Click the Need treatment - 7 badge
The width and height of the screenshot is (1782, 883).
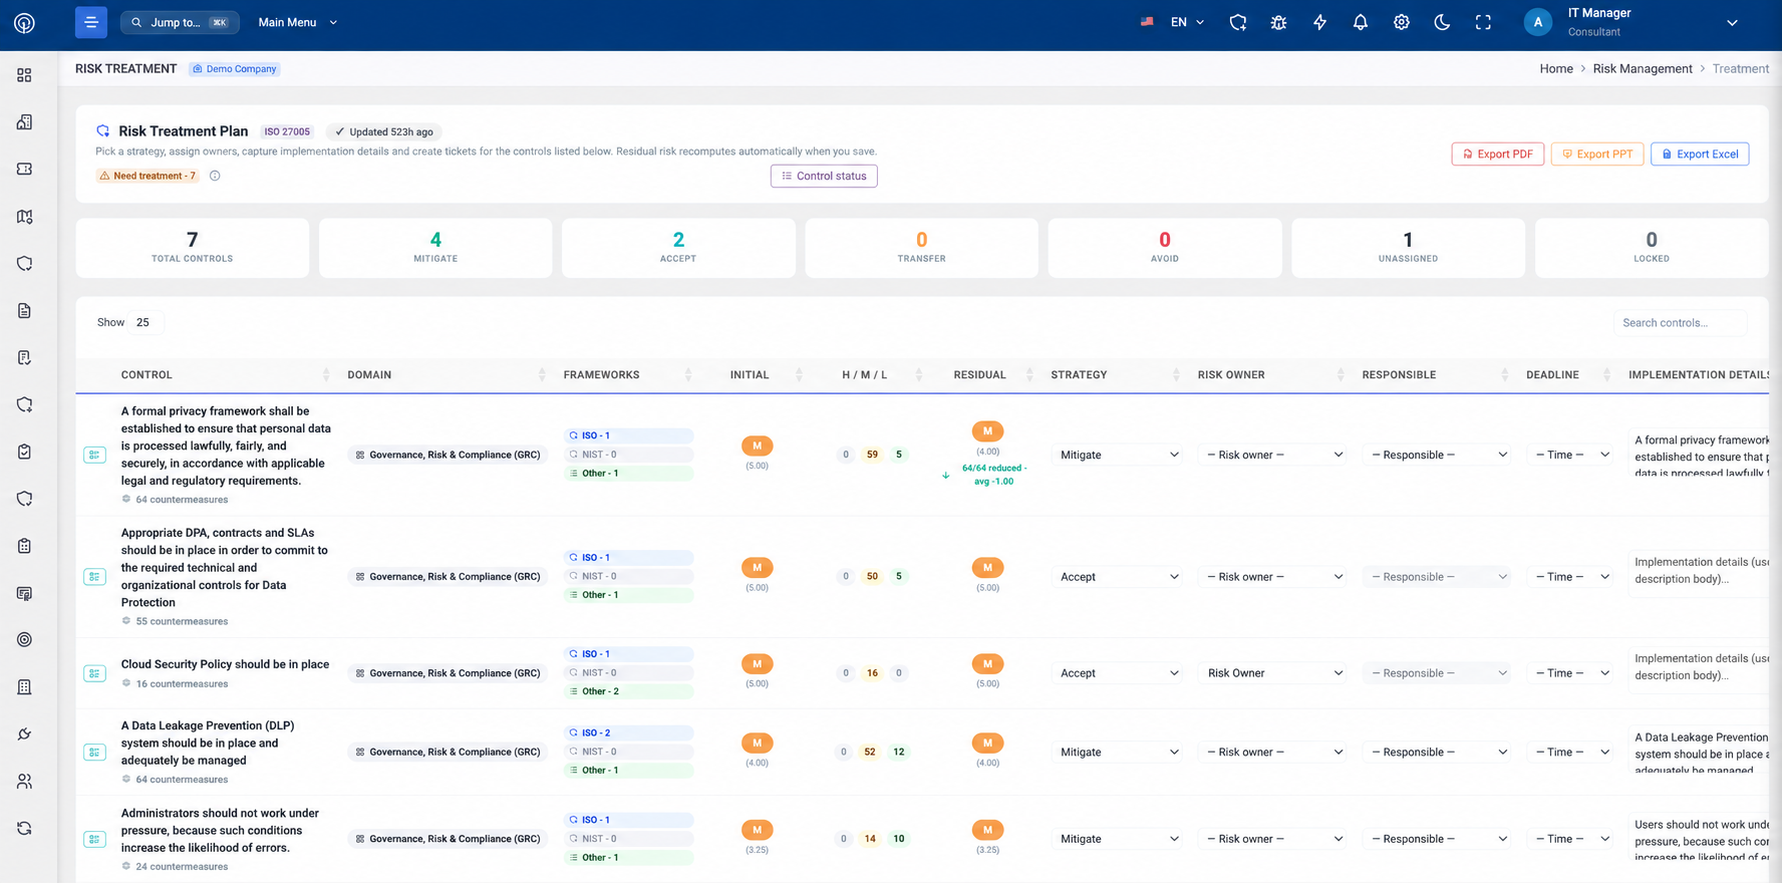(x=147, y=176)
